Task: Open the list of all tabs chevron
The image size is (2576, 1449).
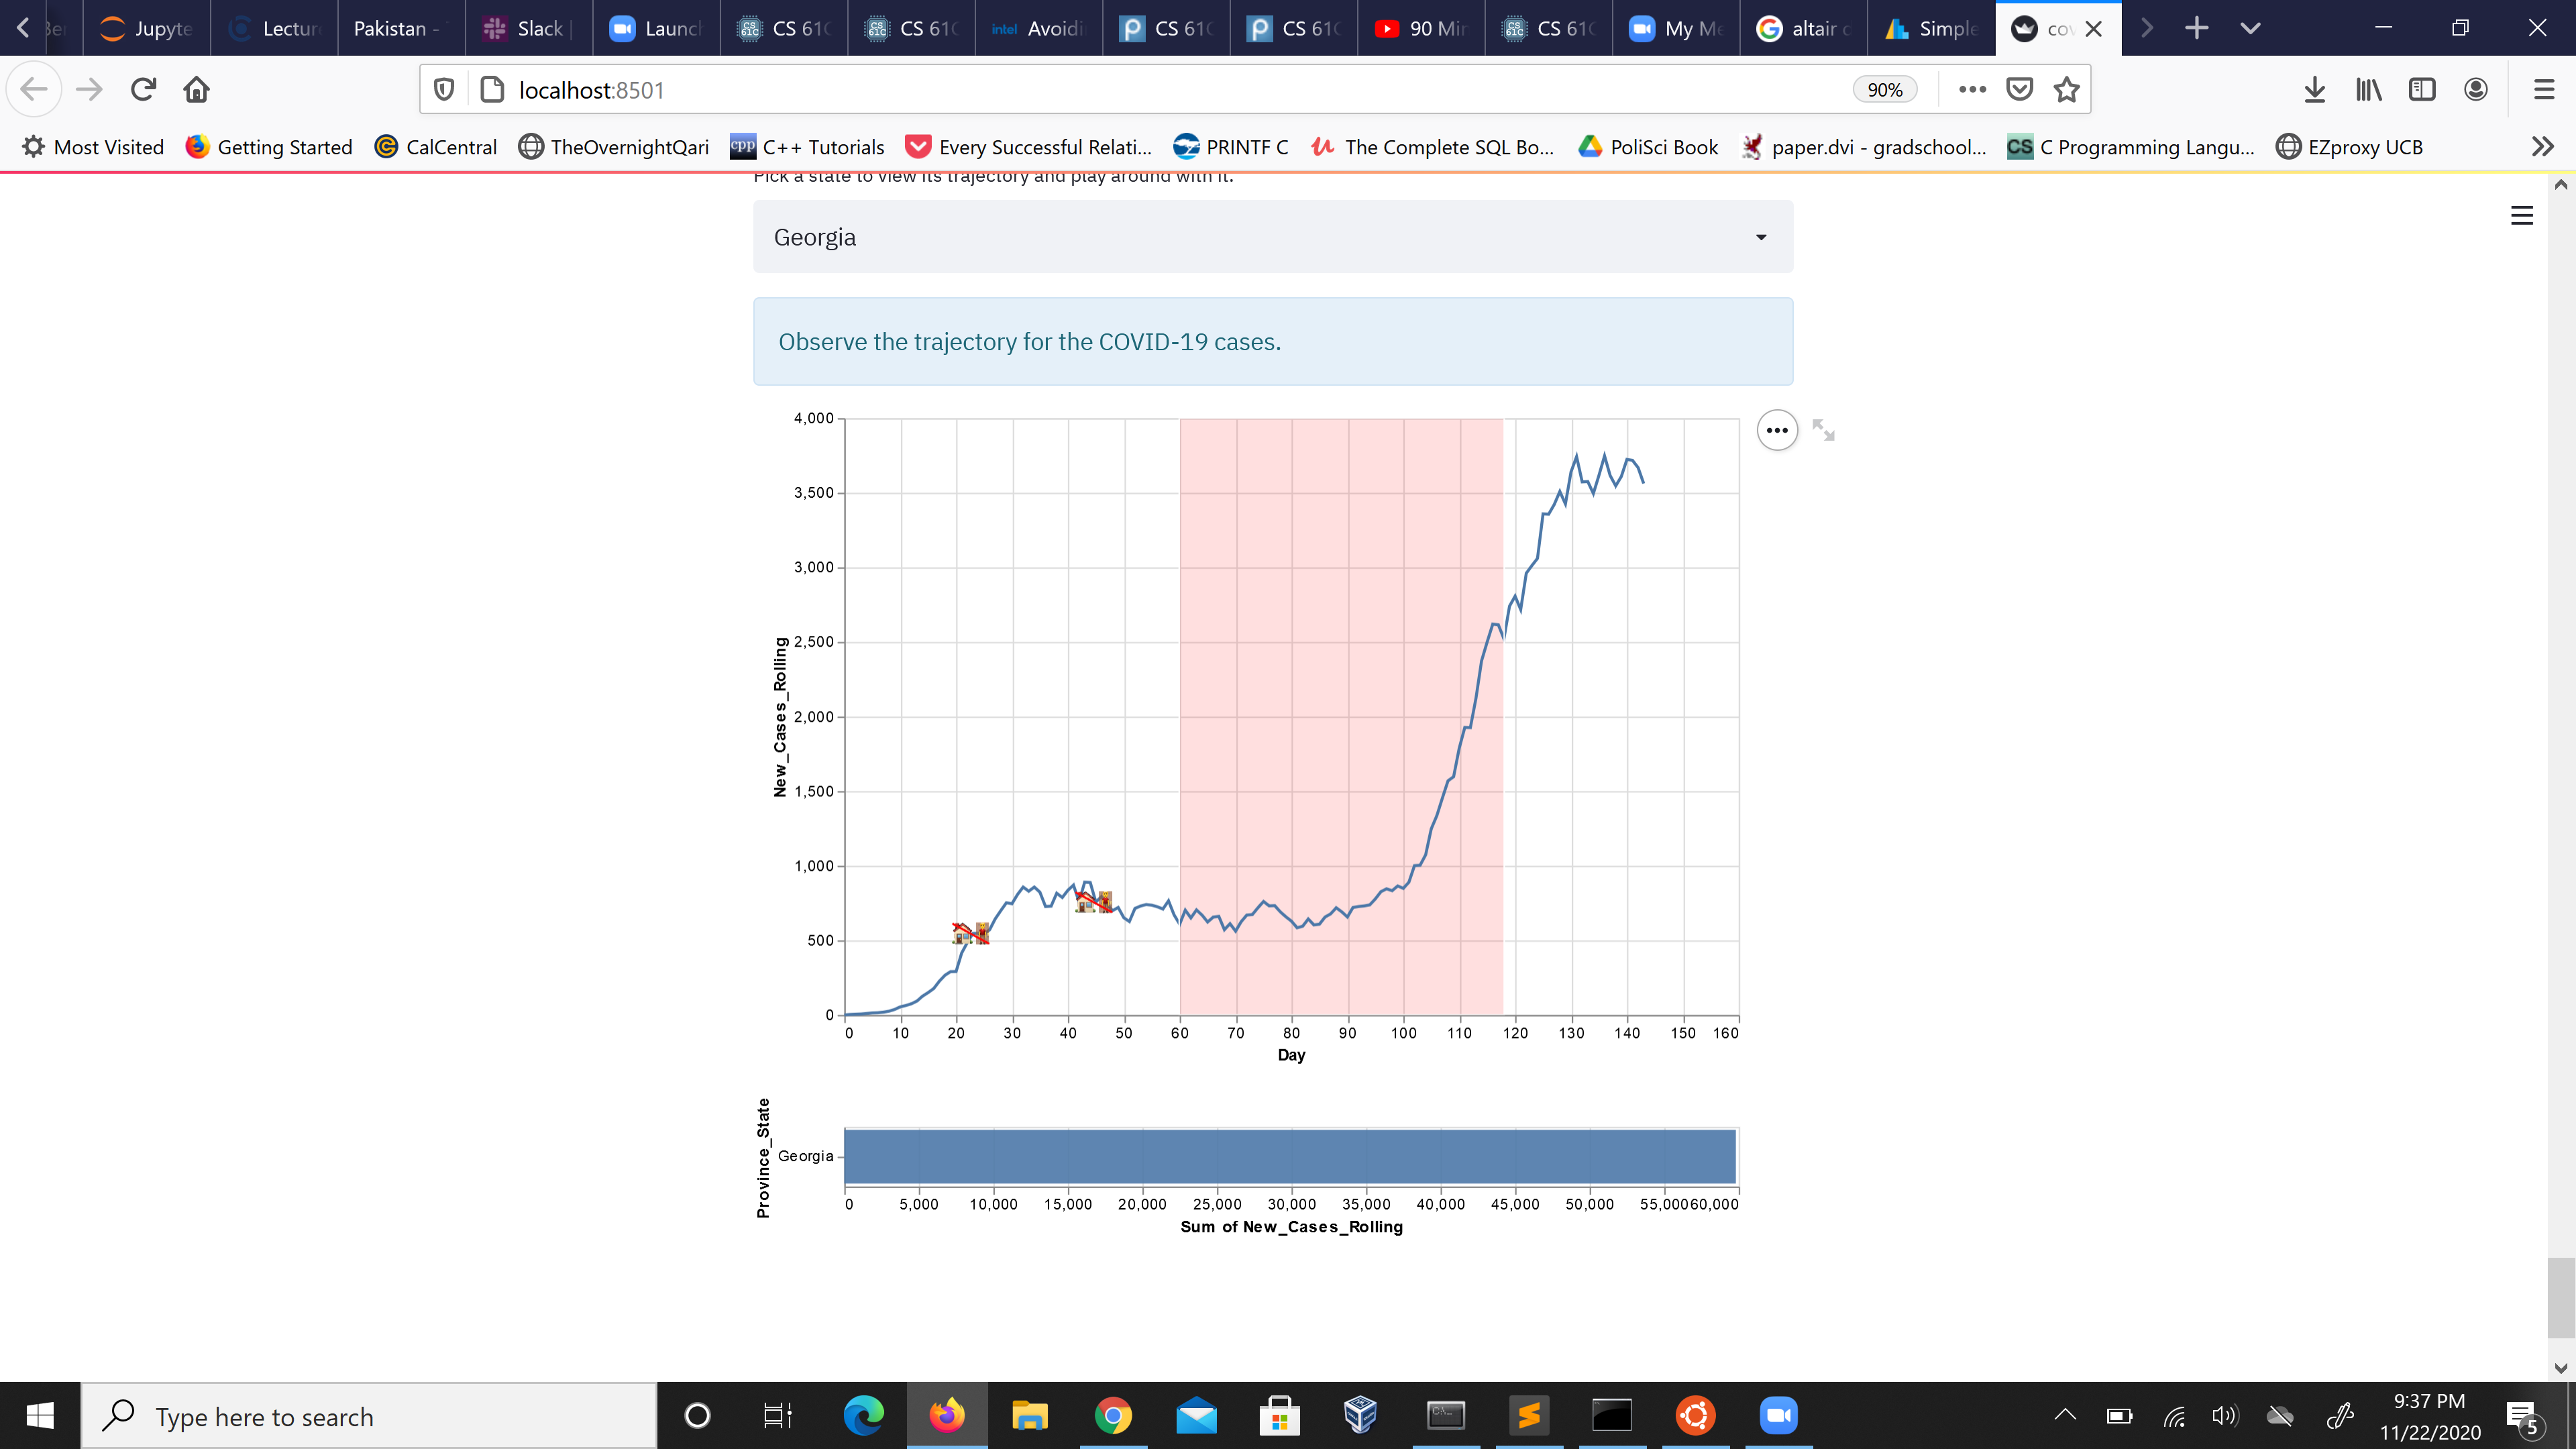Action: 2251,28
